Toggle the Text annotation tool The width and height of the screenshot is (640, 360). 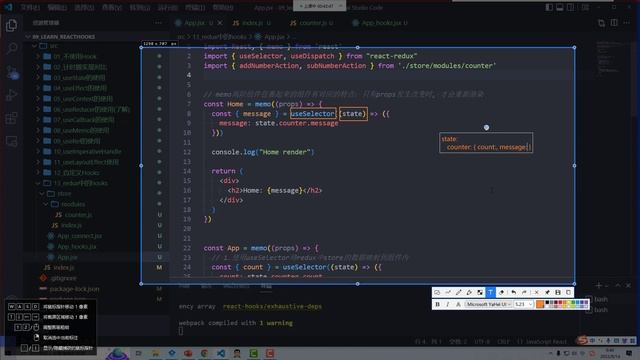tap(490, 292)
